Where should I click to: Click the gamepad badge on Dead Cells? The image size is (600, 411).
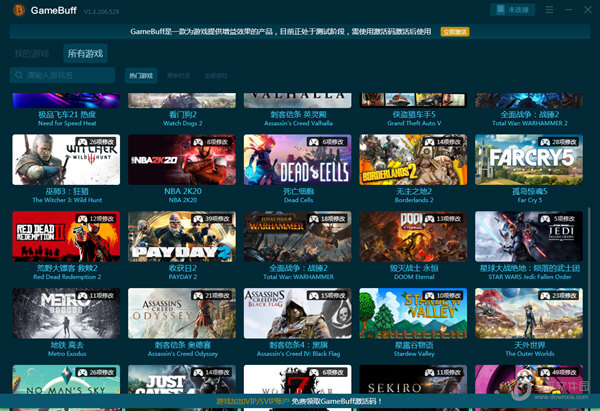coord(328,142)
